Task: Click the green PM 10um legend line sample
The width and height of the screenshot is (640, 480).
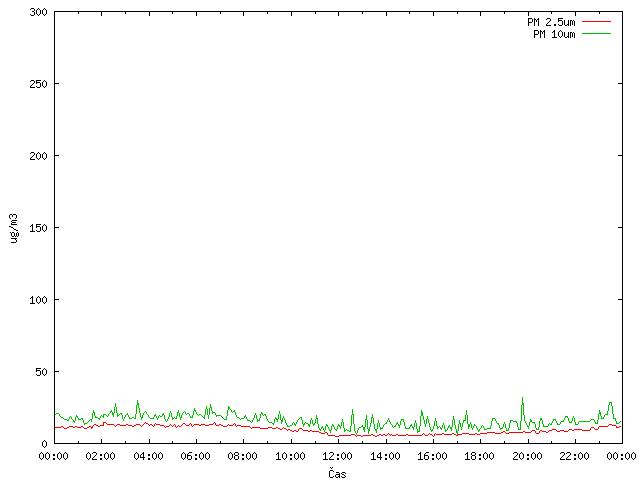Action: (596, 34)
